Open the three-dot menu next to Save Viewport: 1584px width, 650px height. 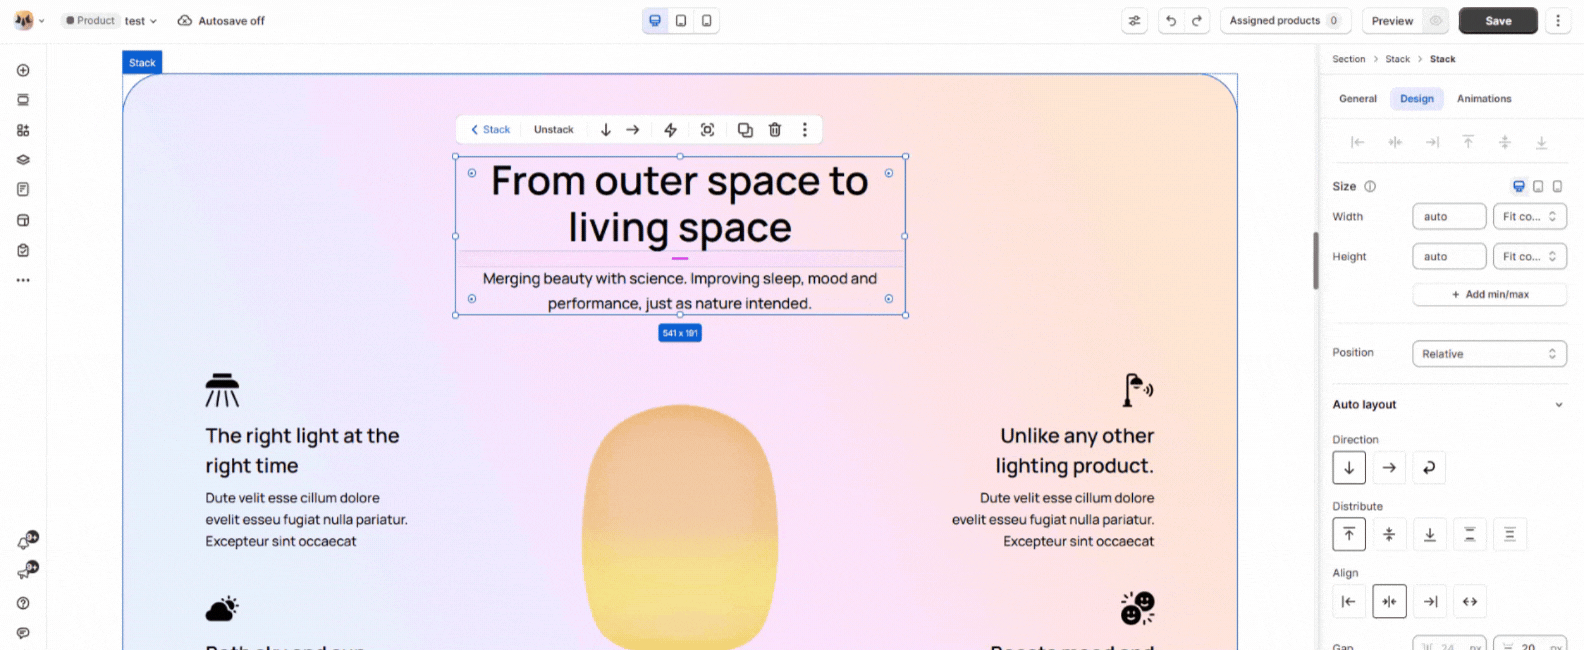pyautogui.click(x=1557, y=21)
